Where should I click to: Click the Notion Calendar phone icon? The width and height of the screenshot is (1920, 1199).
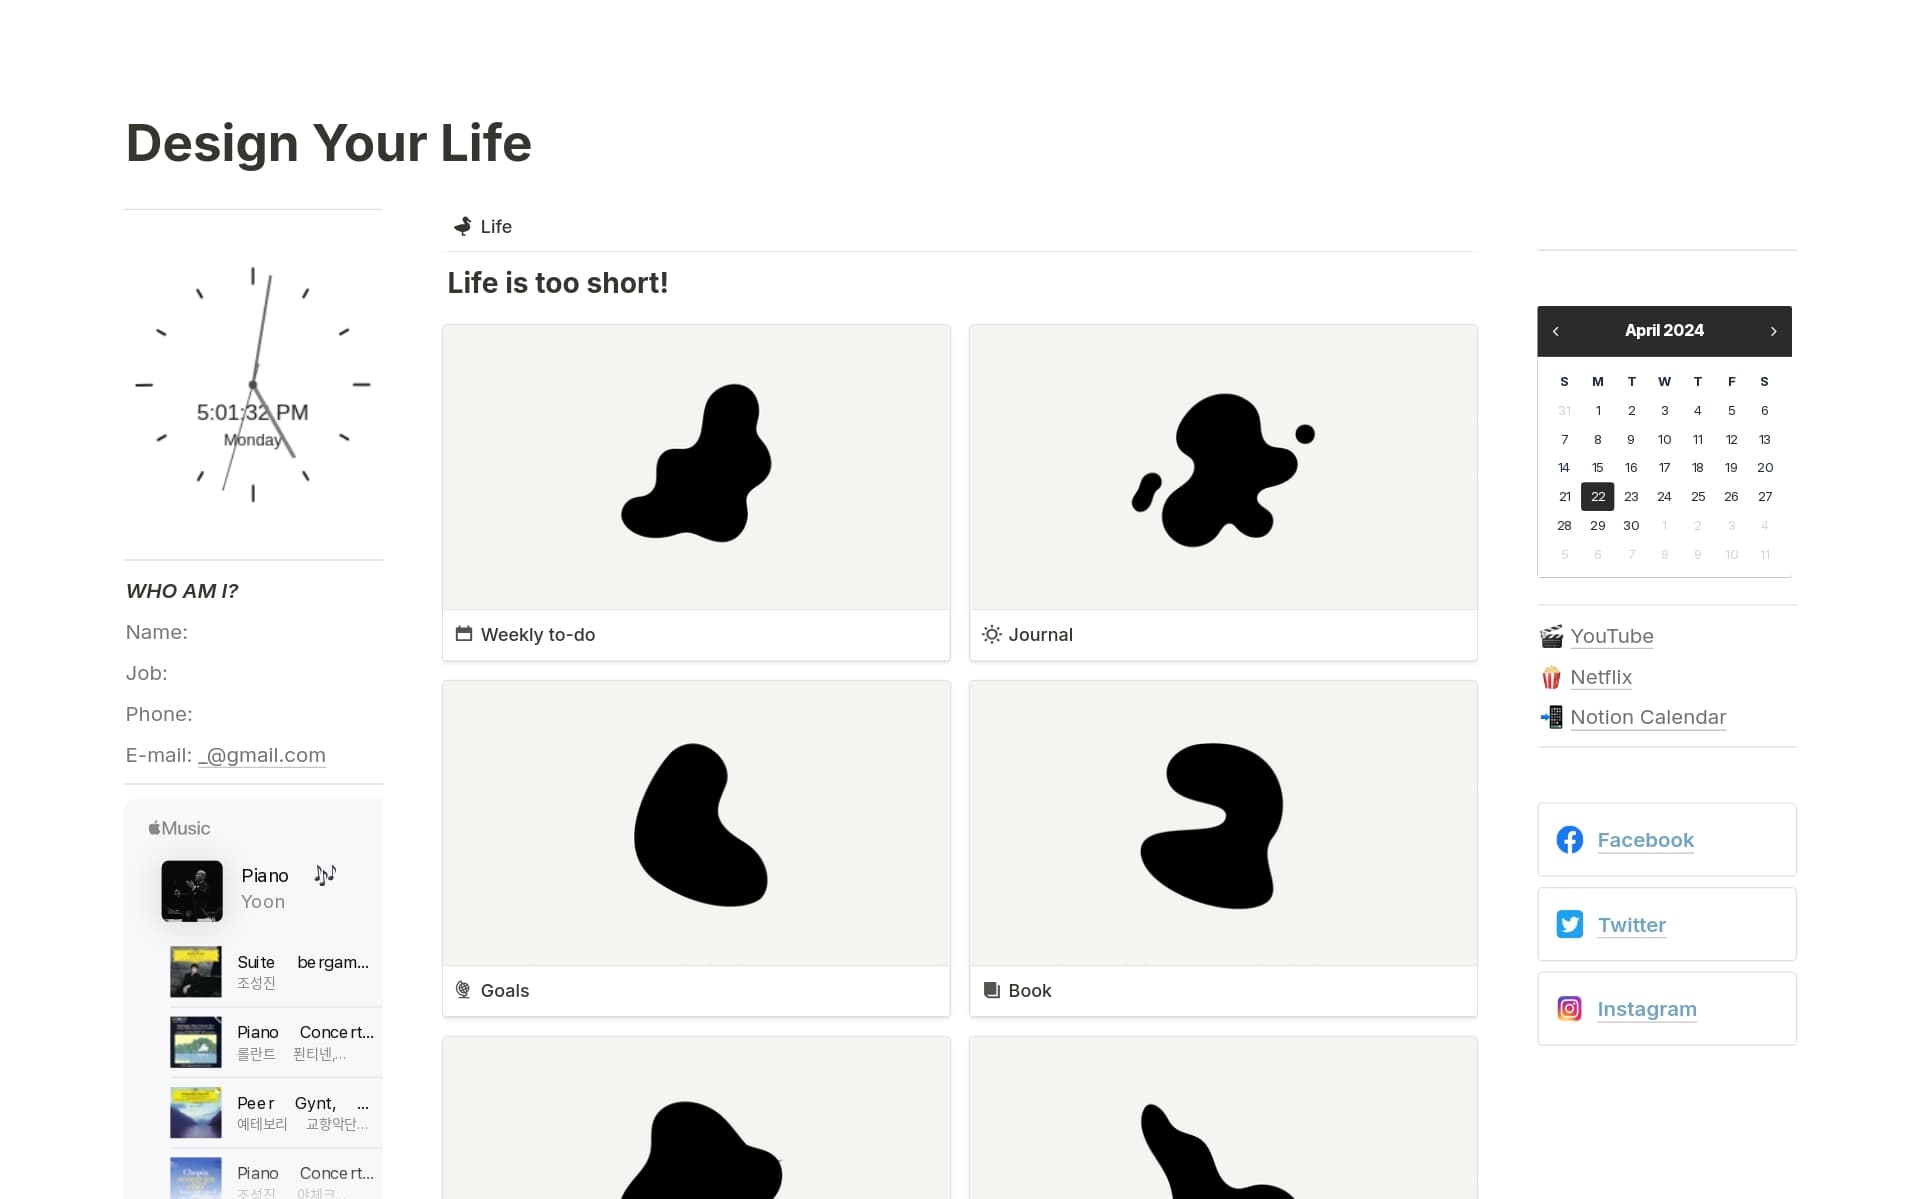tap(1551, 717)
